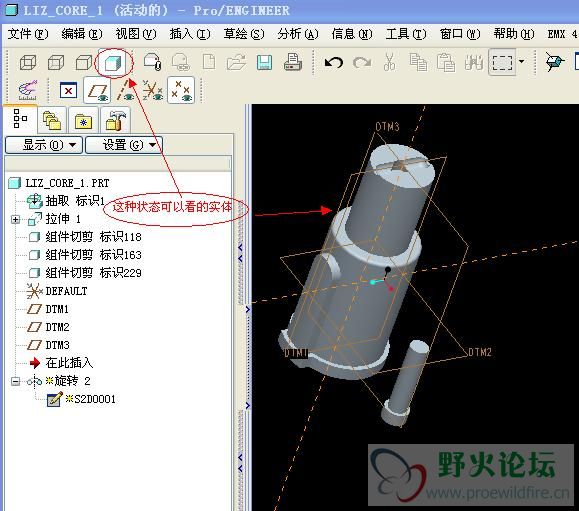Click the DTM3 label in viewport
579x511 pixels.
pos(387,127)
